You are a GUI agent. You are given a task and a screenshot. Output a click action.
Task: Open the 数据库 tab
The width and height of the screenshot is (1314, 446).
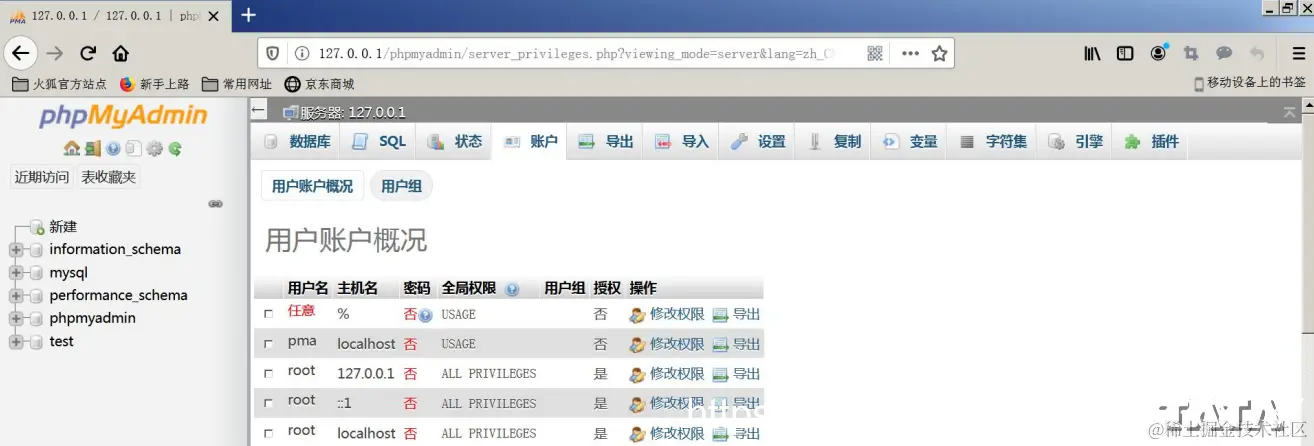296,142
